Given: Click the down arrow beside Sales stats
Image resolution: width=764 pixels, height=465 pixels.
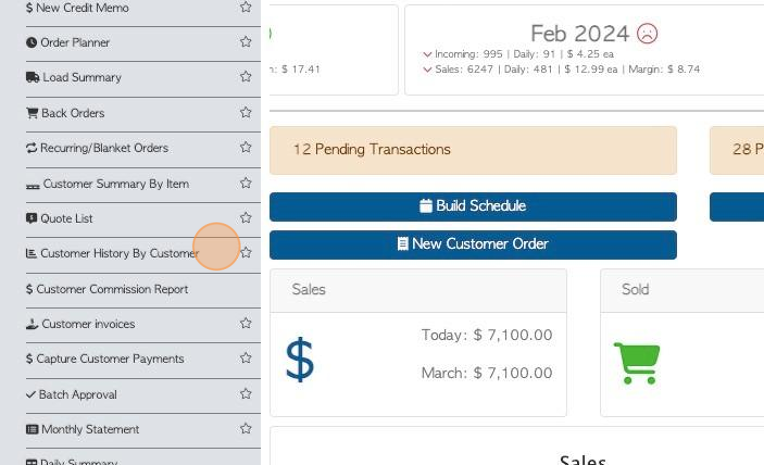Looking at the screenshot, I should pos(428,70).
